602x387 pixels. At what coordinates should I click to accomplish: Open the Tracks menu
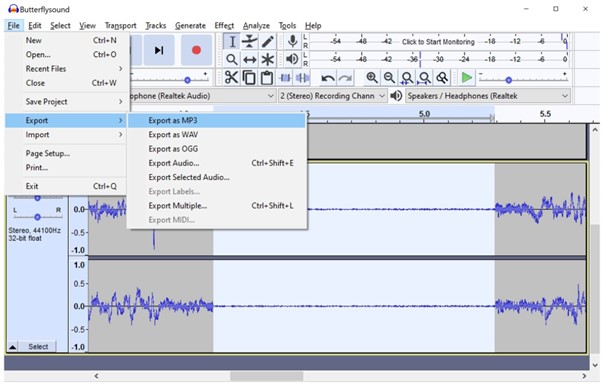pos(156,26)
